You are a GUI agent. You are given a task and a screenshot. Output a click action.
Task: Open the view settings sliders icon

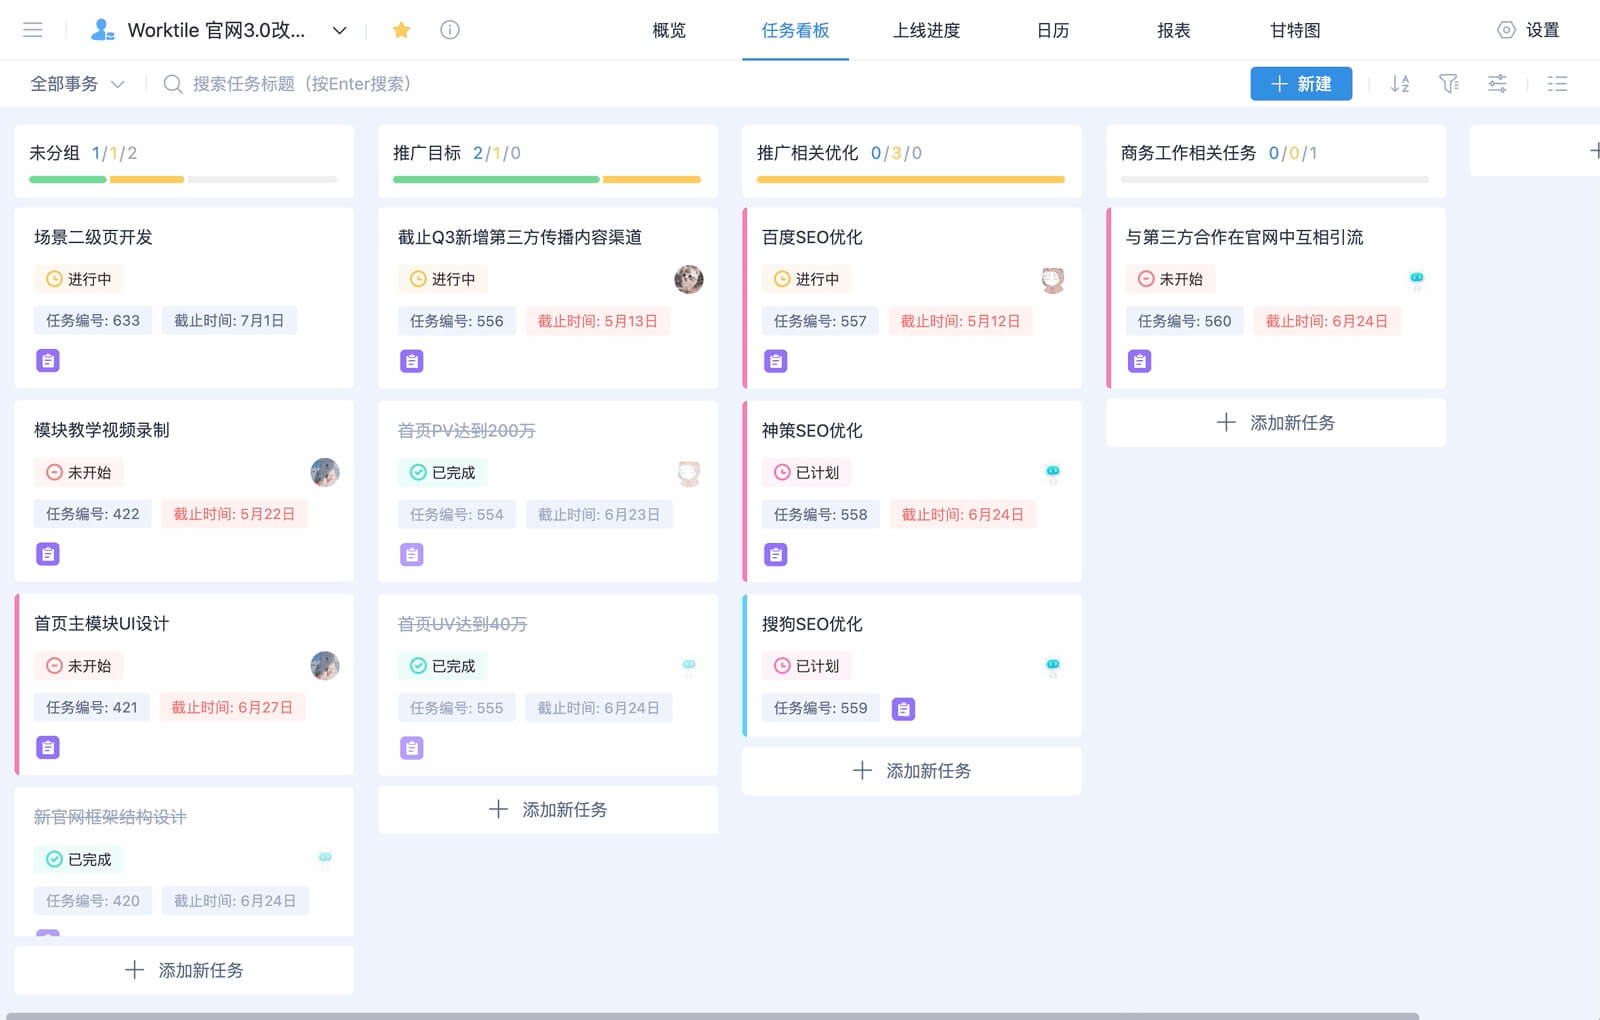(x=1497, y=84)
